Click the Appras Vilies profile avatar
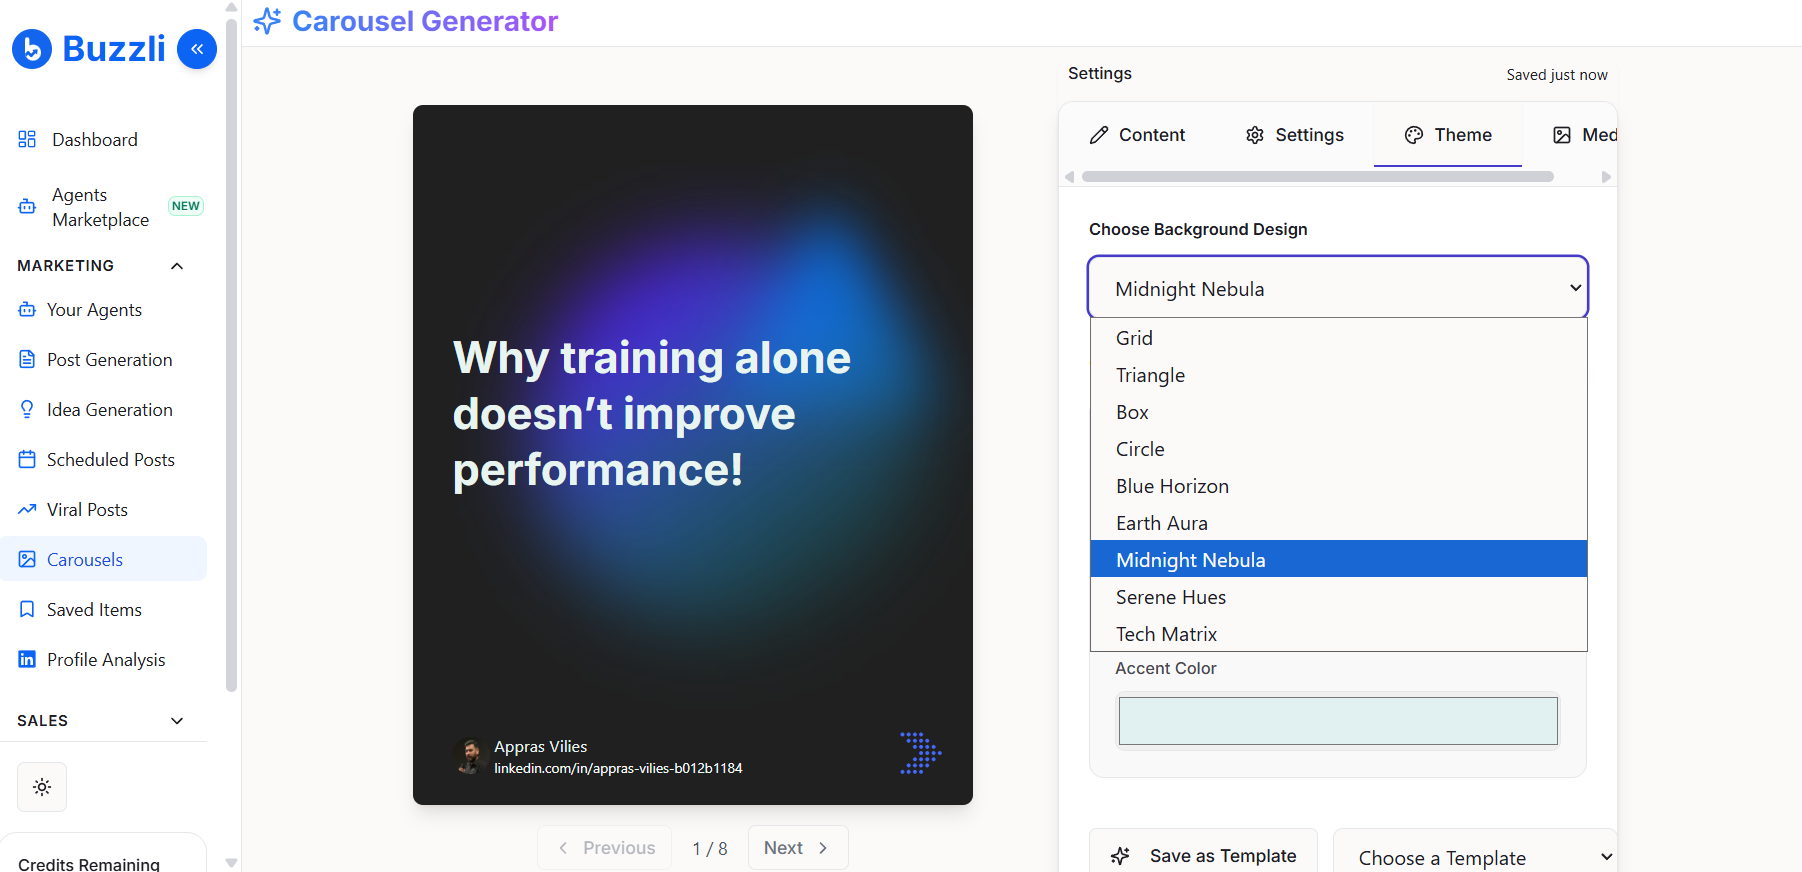This screenshot has height=872, width=1802. coord(470,757)
